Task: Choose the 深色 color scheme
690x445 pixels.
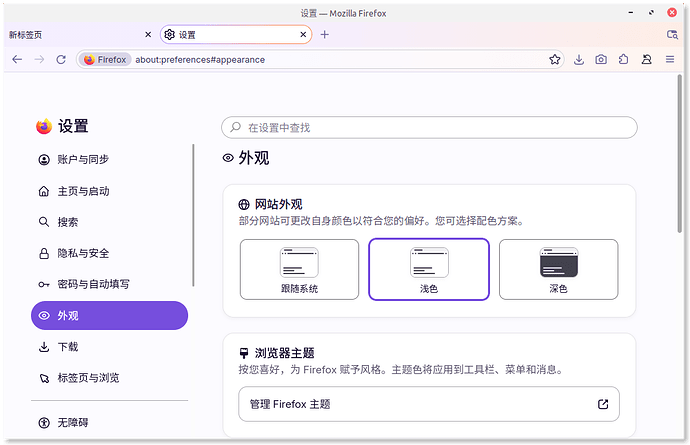Action: [x=558, y=269]
